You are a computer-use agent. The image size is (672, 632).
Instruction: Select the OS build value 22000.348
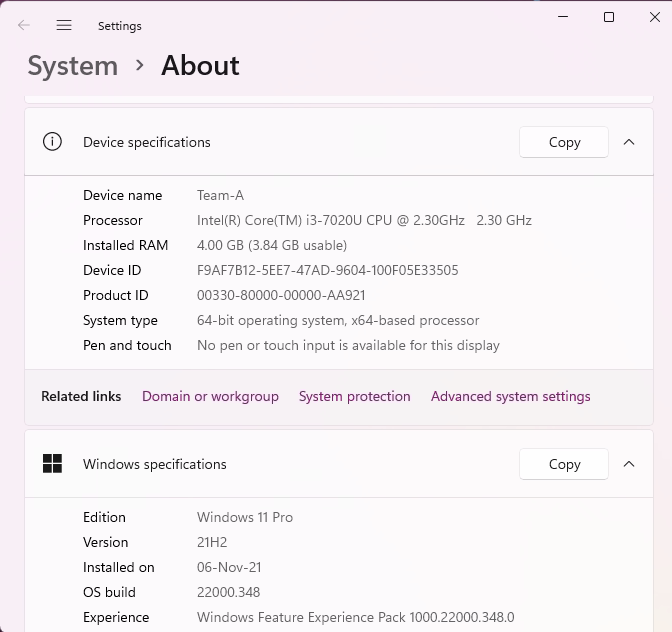(228, 592)
